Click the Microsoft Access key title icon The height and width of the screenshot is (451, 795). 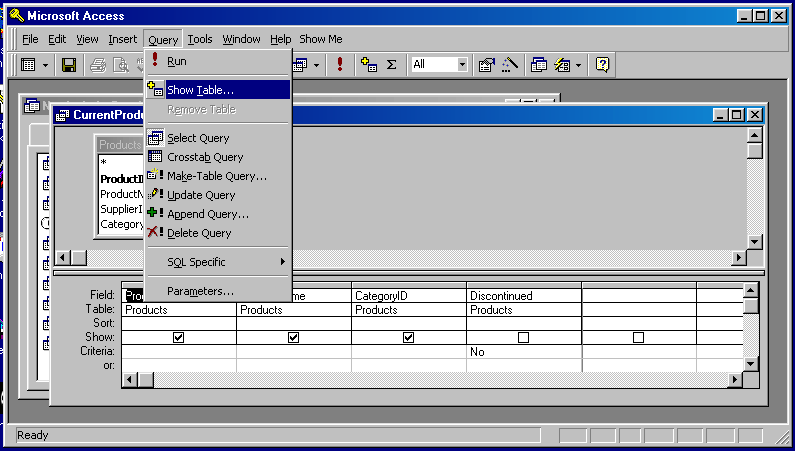point(17,16)
